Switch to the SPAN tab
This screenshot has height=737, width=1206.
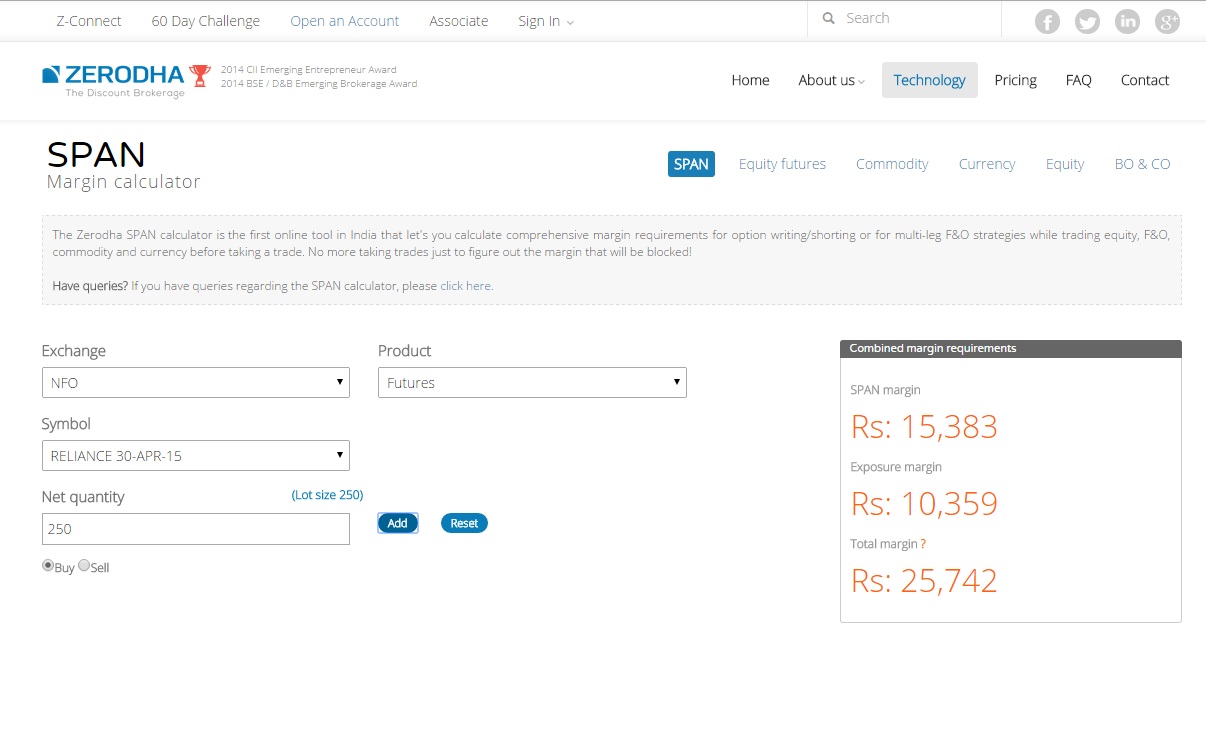pos(691,164)
